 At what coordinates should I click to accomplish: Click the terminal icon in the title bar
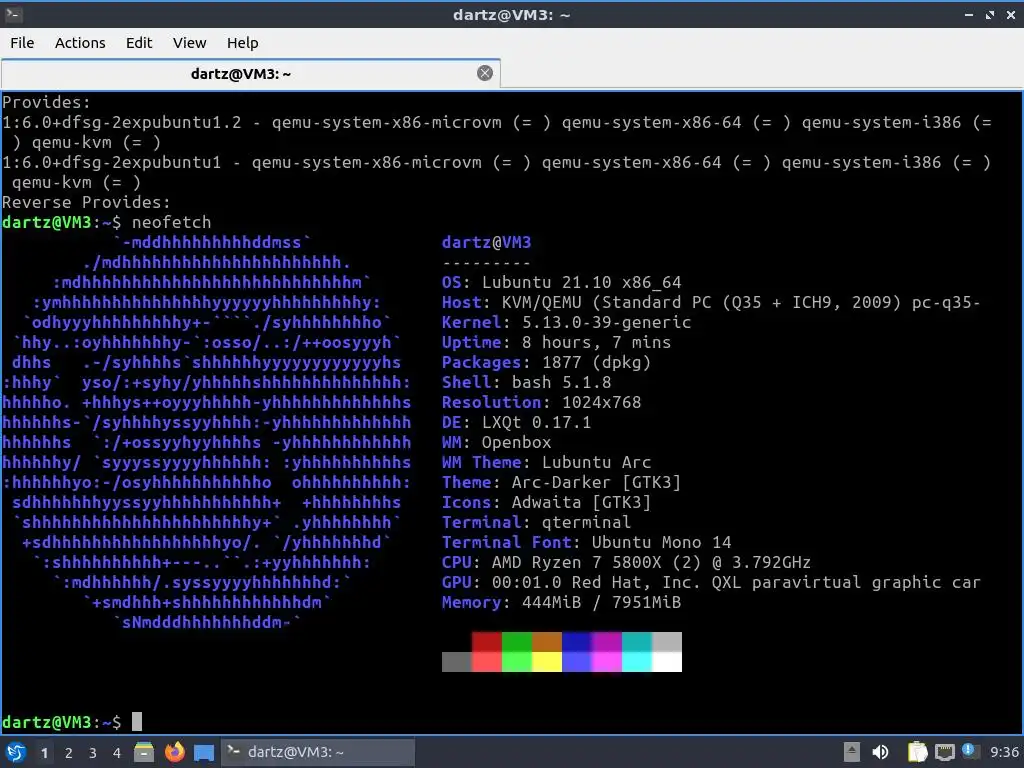13,14
